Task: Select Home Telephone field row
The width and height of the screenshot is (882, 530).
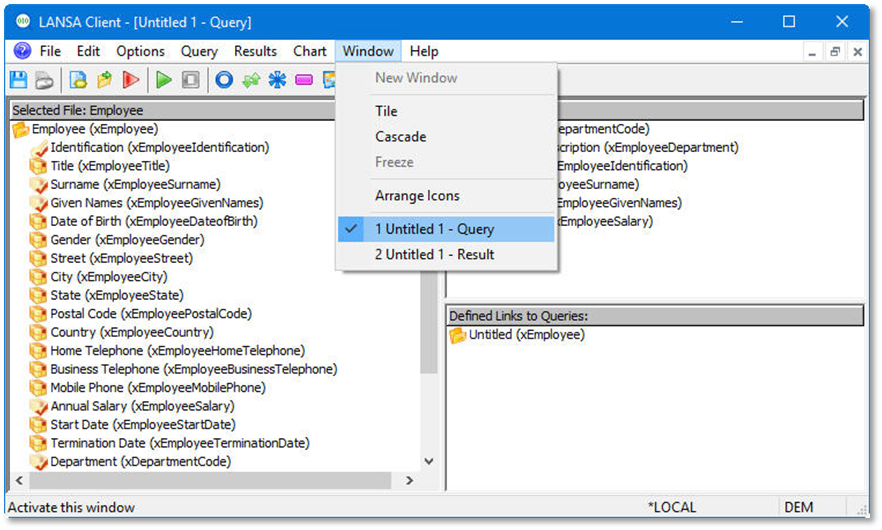Action: point(177,351)
